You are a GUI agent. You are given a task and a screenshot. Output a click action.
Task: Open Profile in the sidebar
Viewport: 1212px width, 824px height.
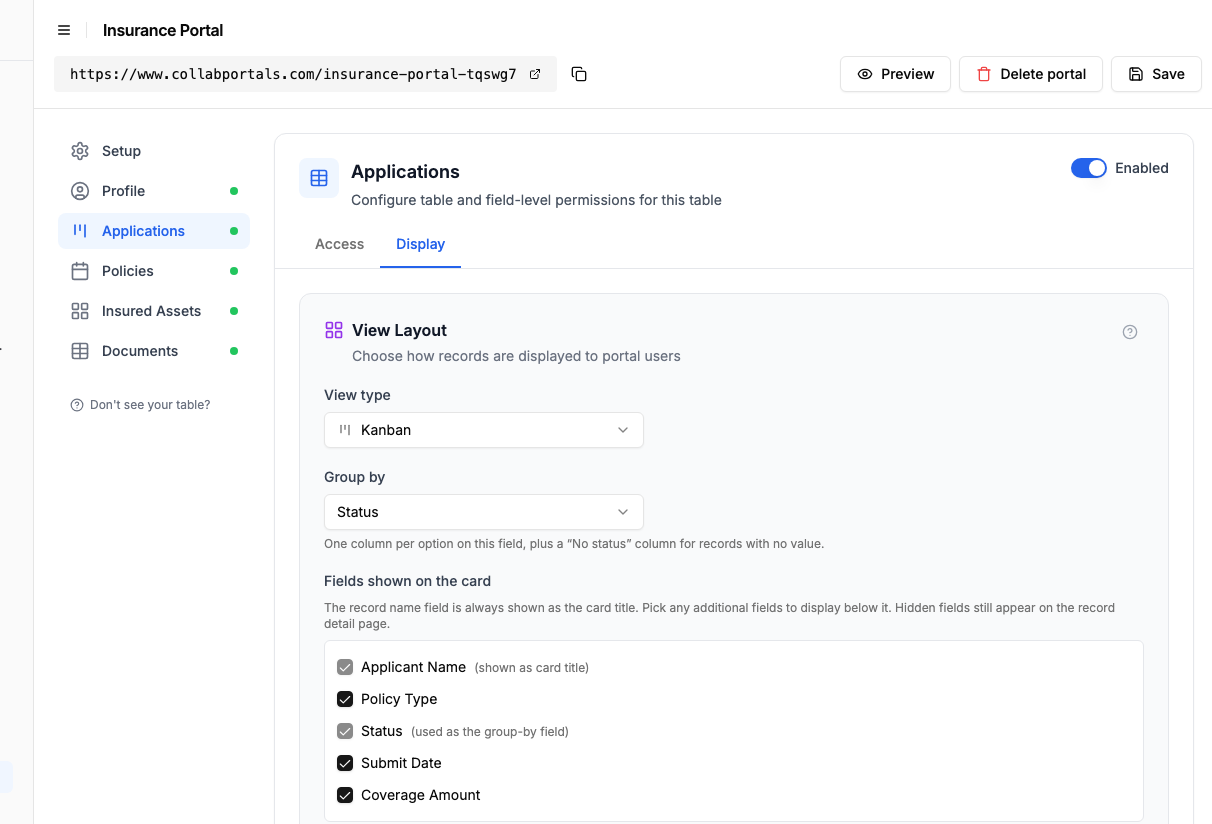pyautogui.click(x=154, y=191)
